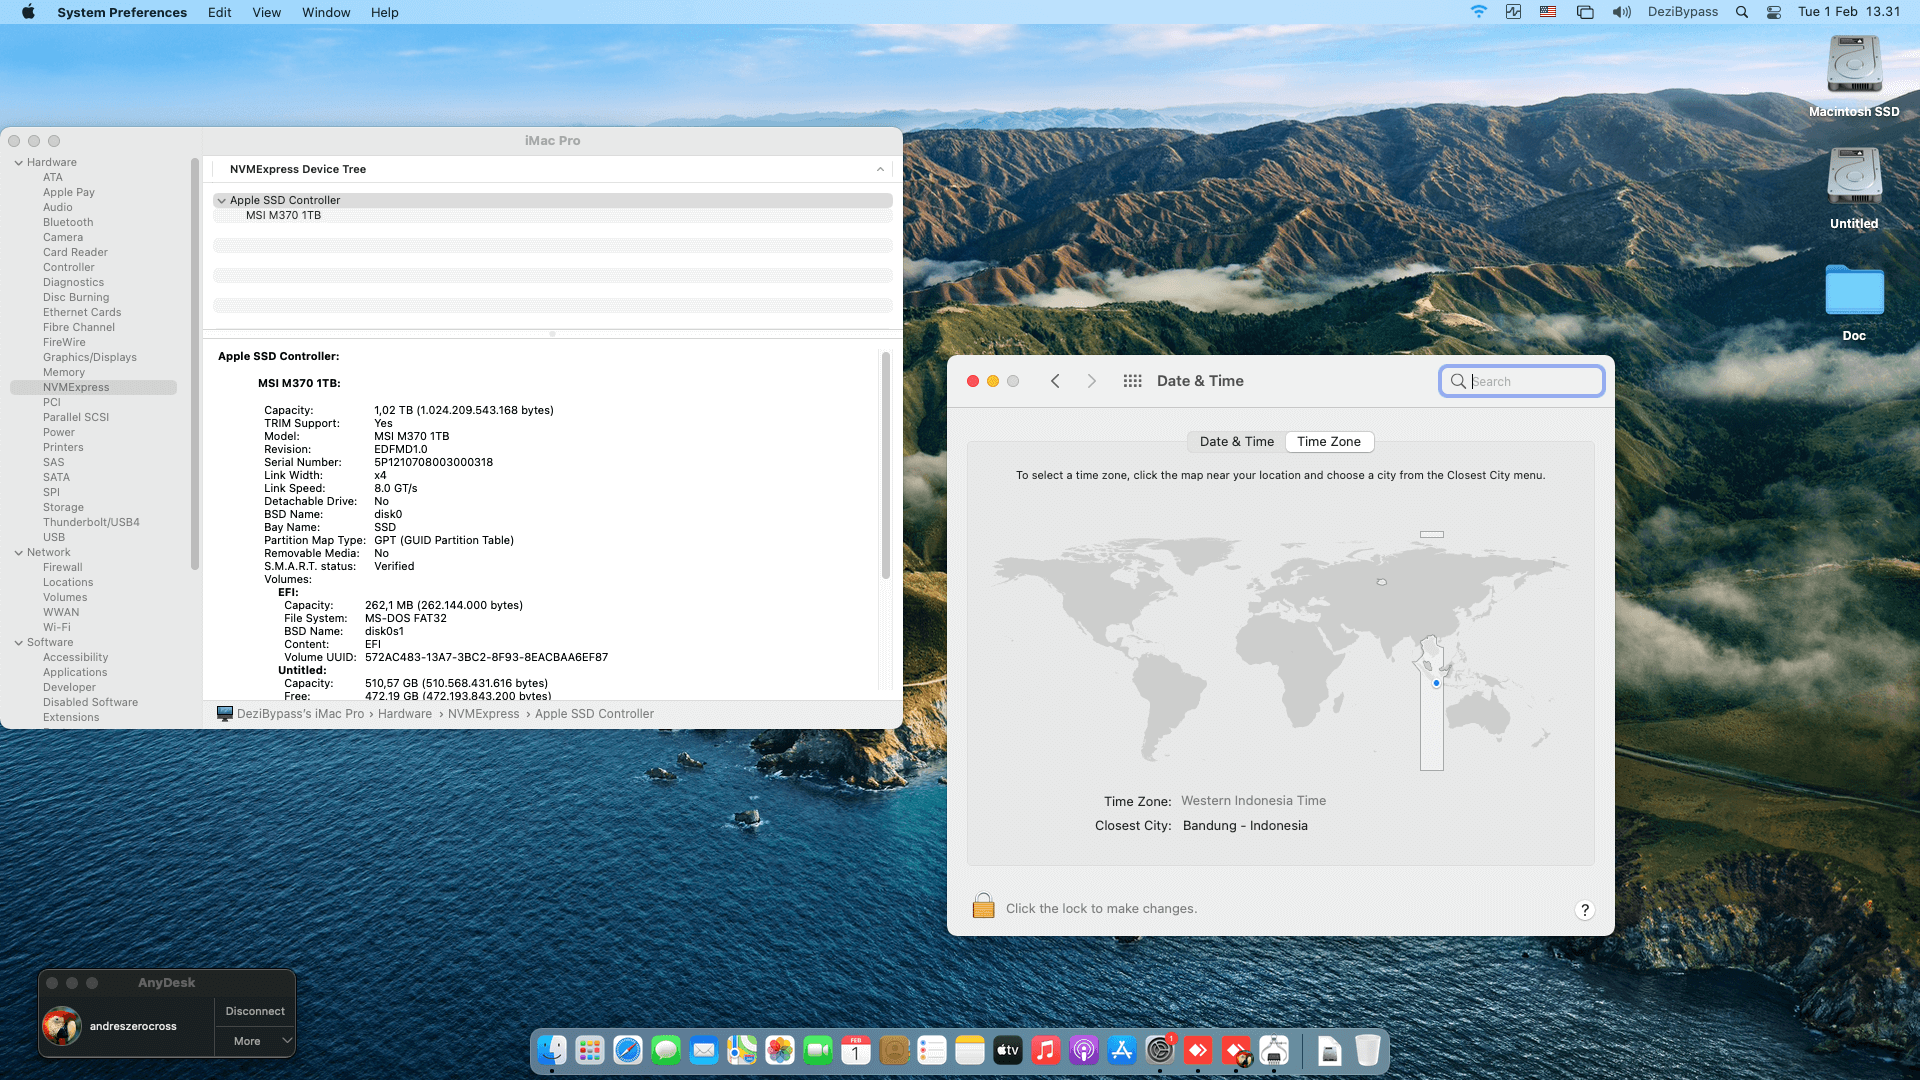Go back using the left chevron
The width and height of the screenshot is (1920, 1080).
tap(1055, 381)
